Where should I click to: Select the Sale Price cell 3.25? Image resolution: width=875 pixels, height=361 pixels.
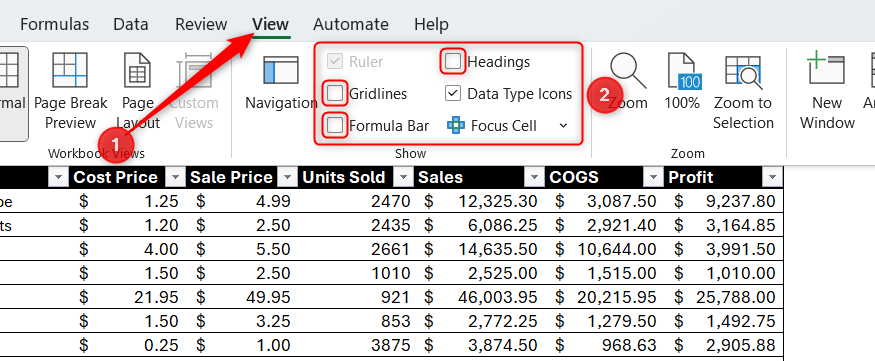click(242, 321)
